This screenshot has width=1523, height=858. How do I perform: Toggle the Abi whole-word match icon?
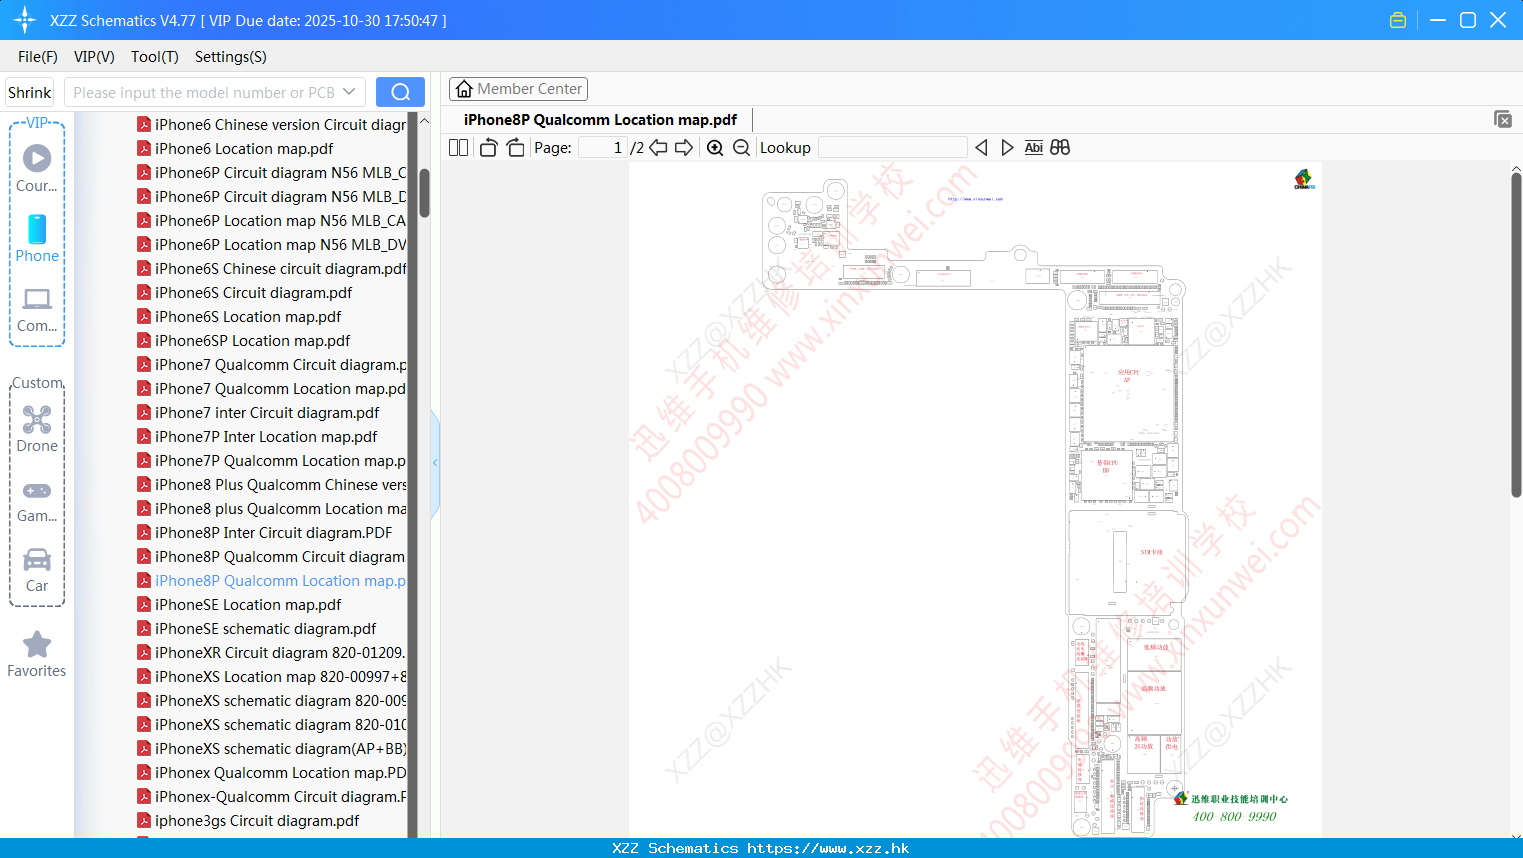(1033, 148)
